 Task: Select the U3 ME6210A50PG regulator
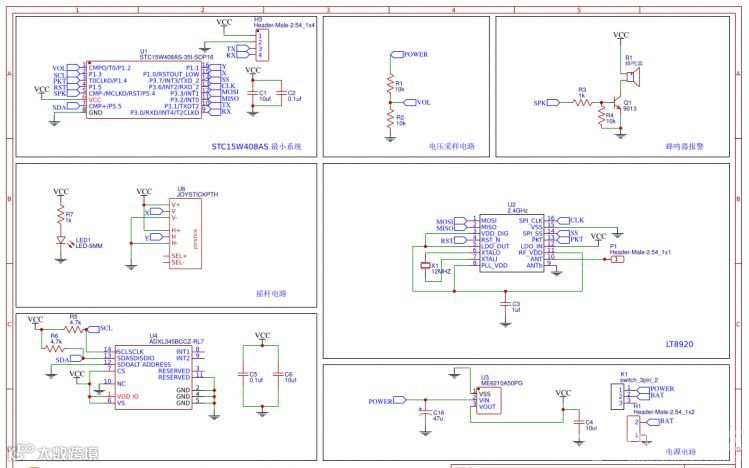pyautogui.click(x=487, y=400)
